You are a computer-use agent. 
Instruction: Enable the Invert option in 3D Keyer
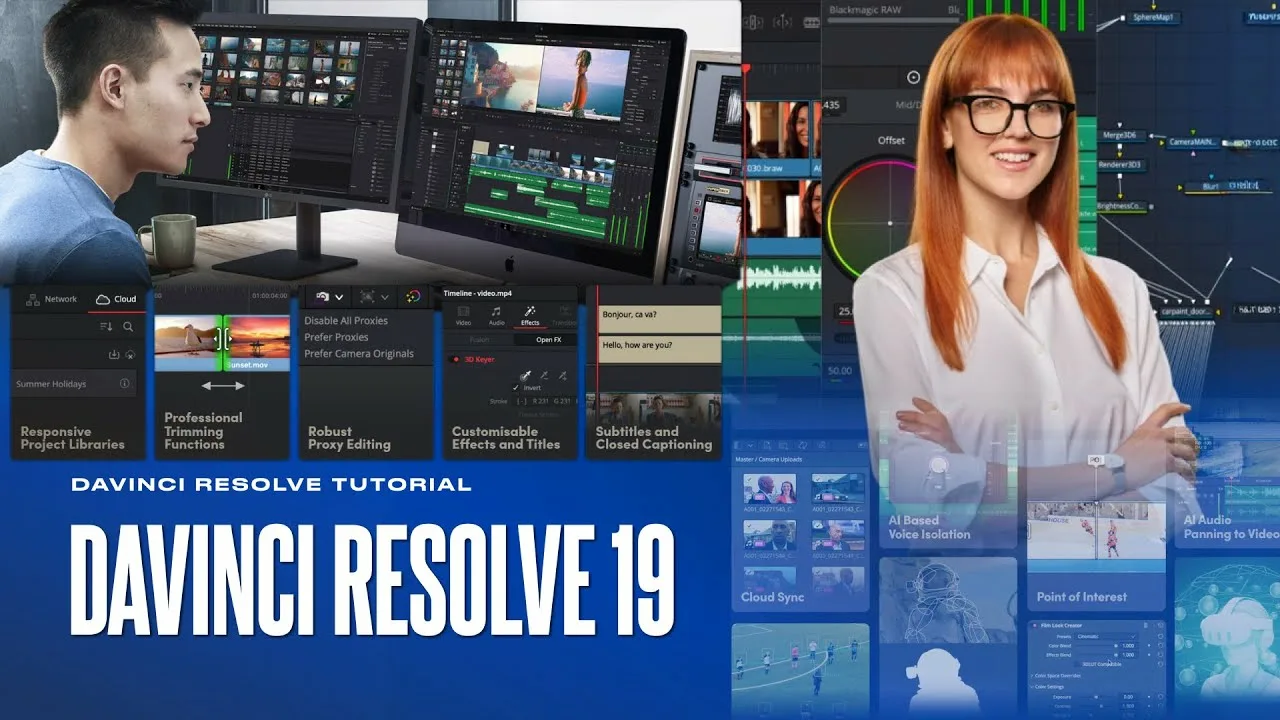coord(515,387)
